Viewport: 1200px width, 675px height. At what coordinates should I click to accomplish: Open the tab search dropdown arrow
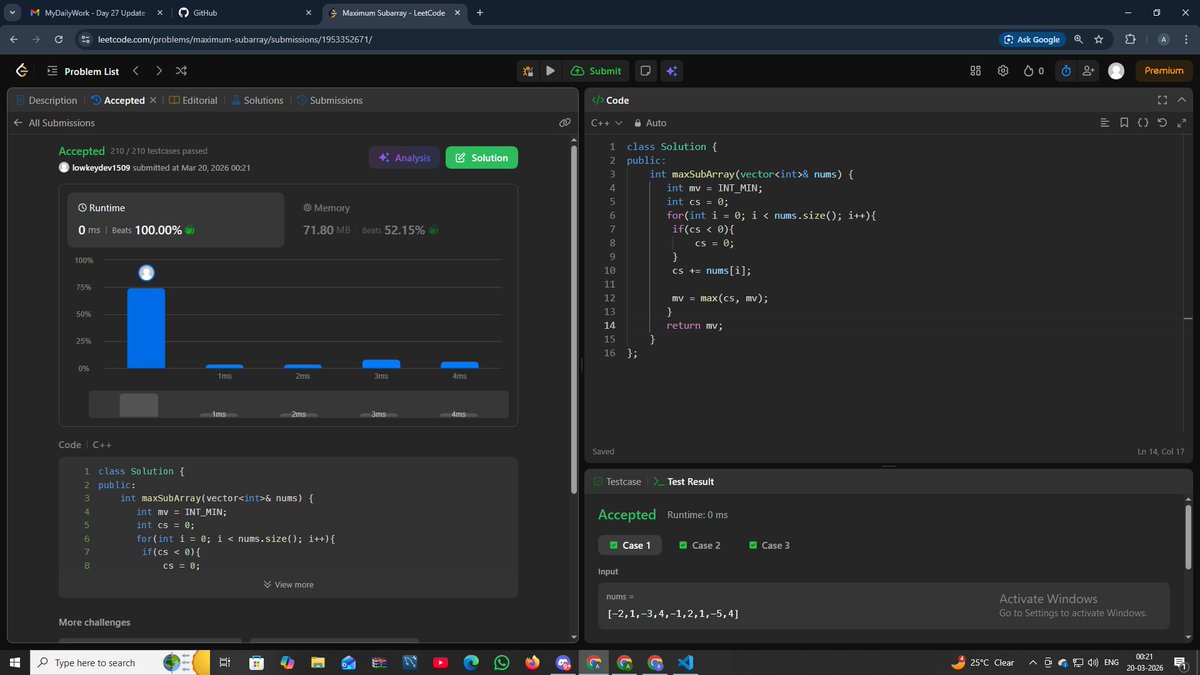point(11,12)
